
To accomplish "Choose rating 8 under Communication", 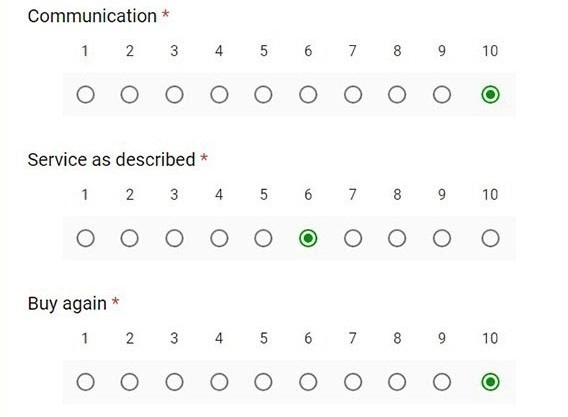I will (397, 95).
